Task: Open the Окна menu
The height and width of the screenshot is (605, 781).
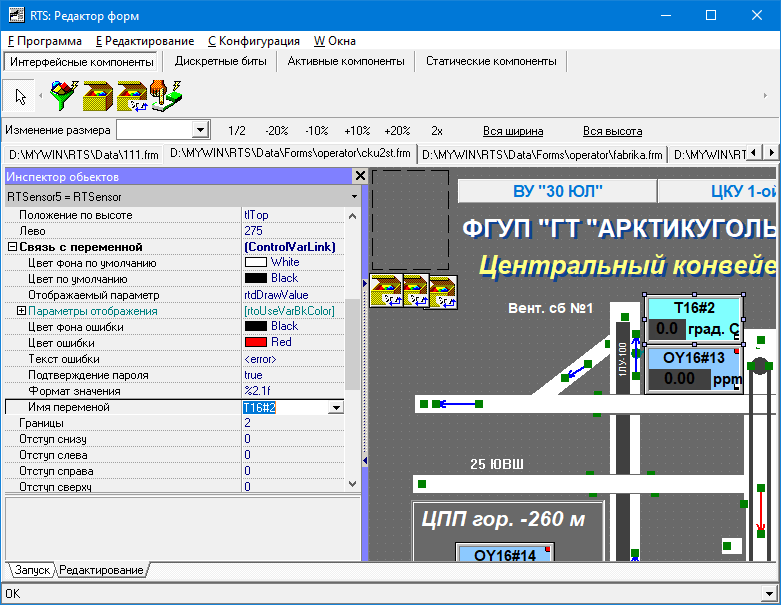Action: coord(335,41)
